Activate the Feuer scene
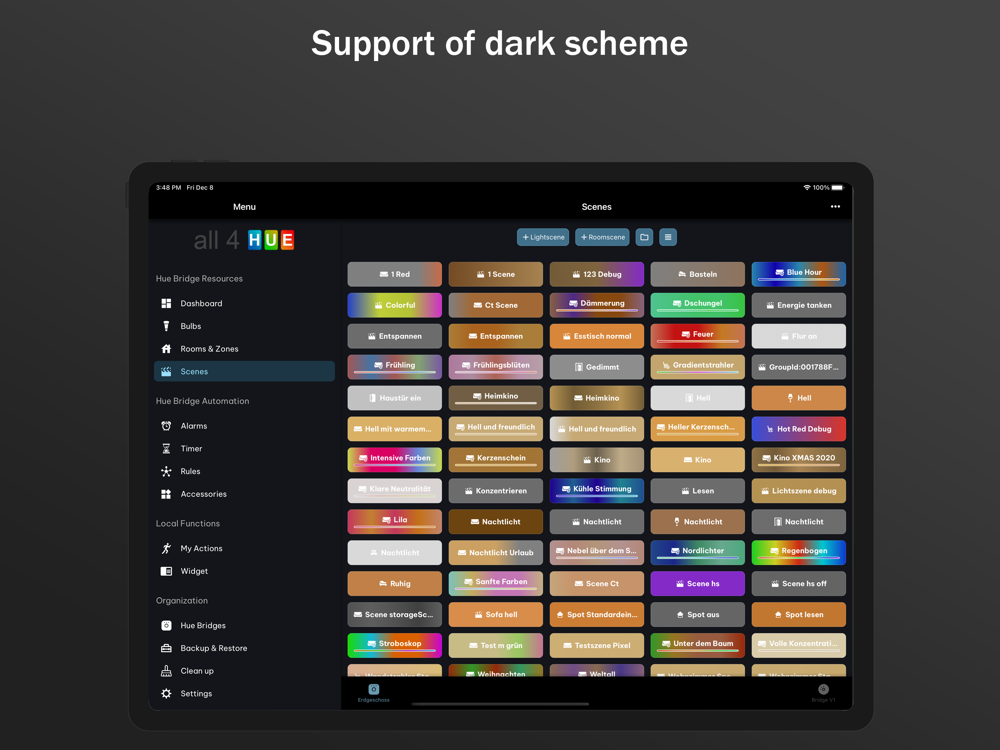The width and height of the screenshot is (1000, 750). (698, 336)
